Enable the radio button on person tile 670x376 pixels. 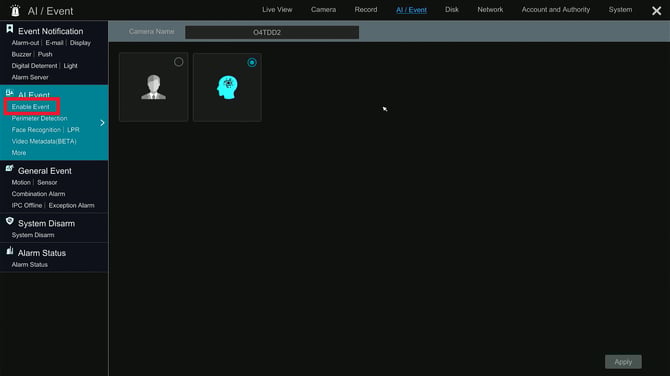tap(179, 62)
